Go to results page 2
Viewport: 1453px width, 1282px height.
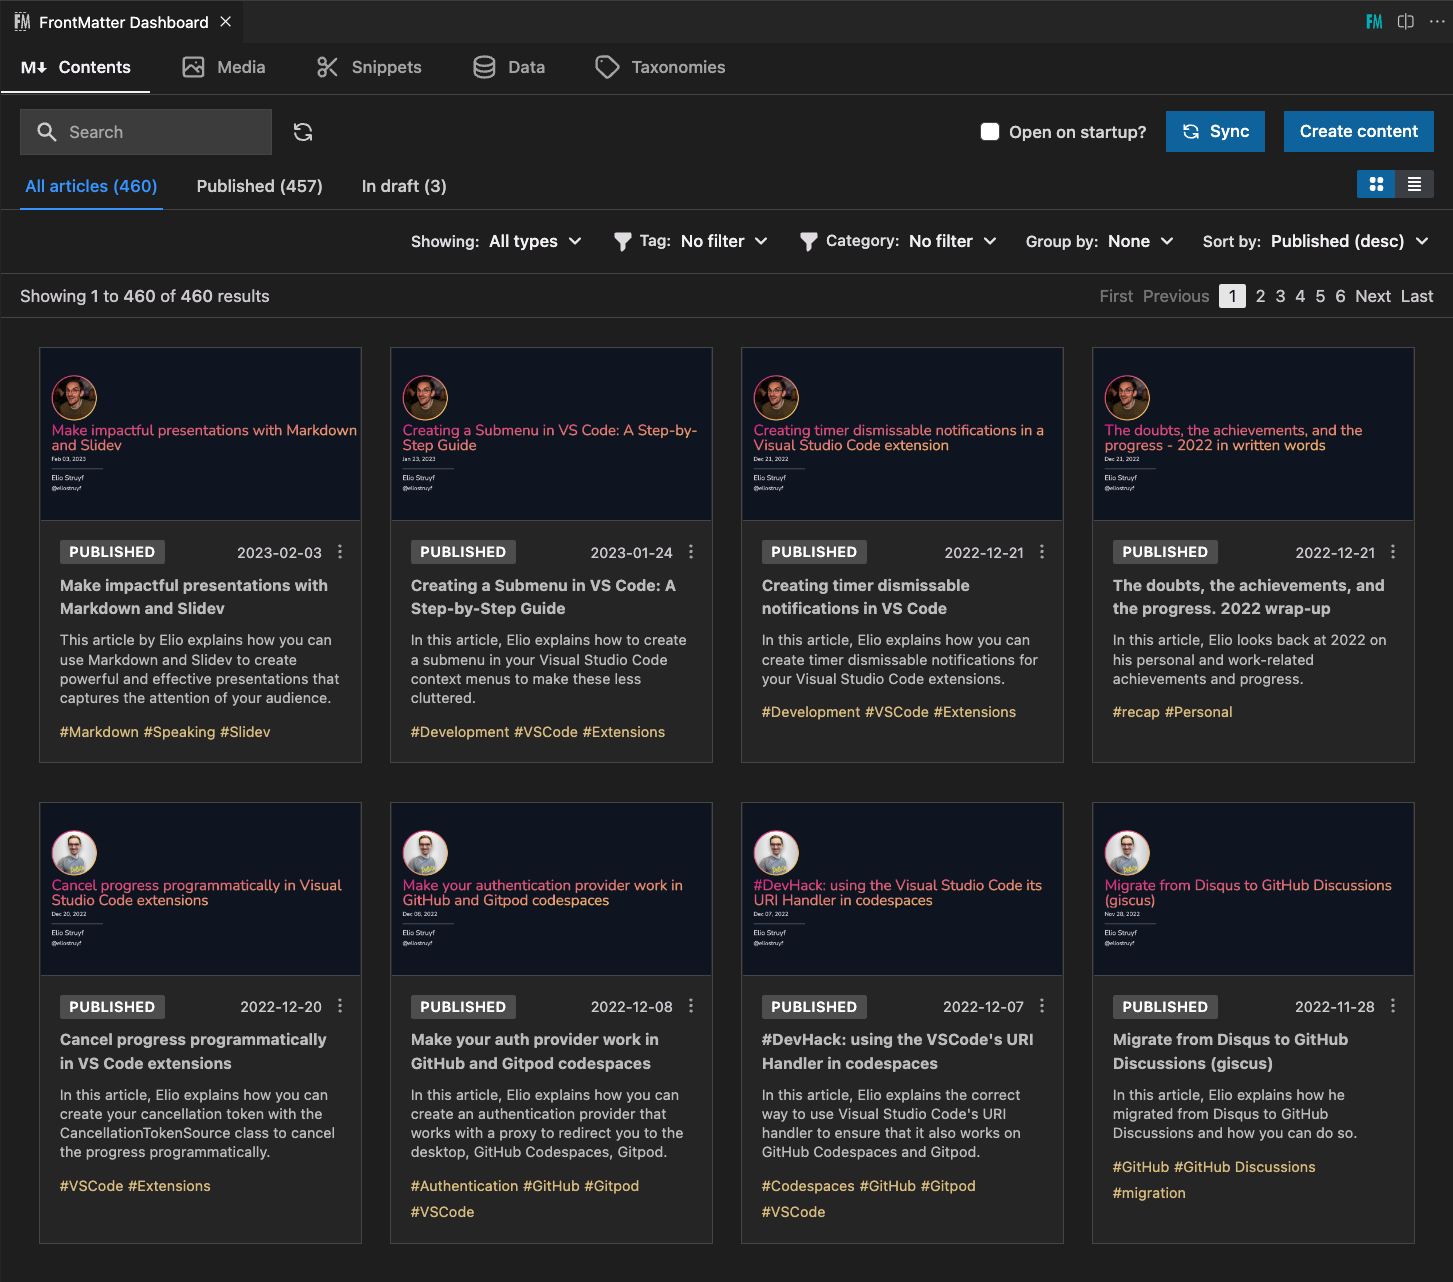tap(1260, 296)
